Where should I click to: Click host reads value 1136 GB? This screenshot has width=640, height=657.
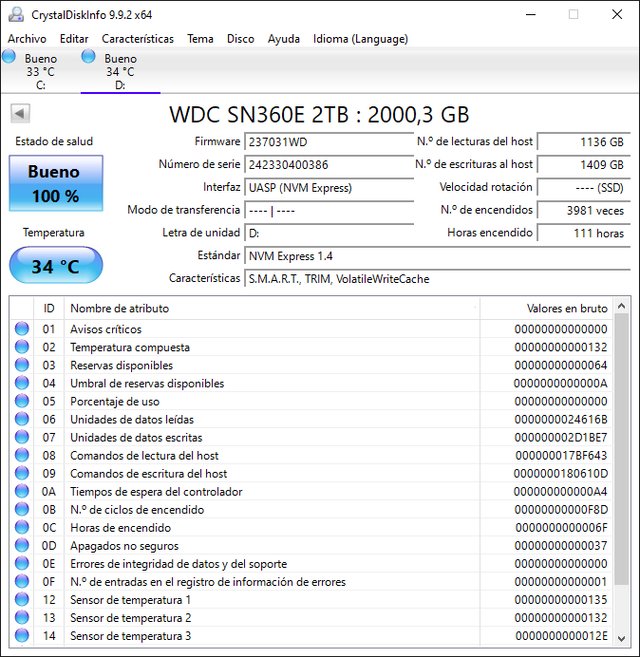point(583,142)
